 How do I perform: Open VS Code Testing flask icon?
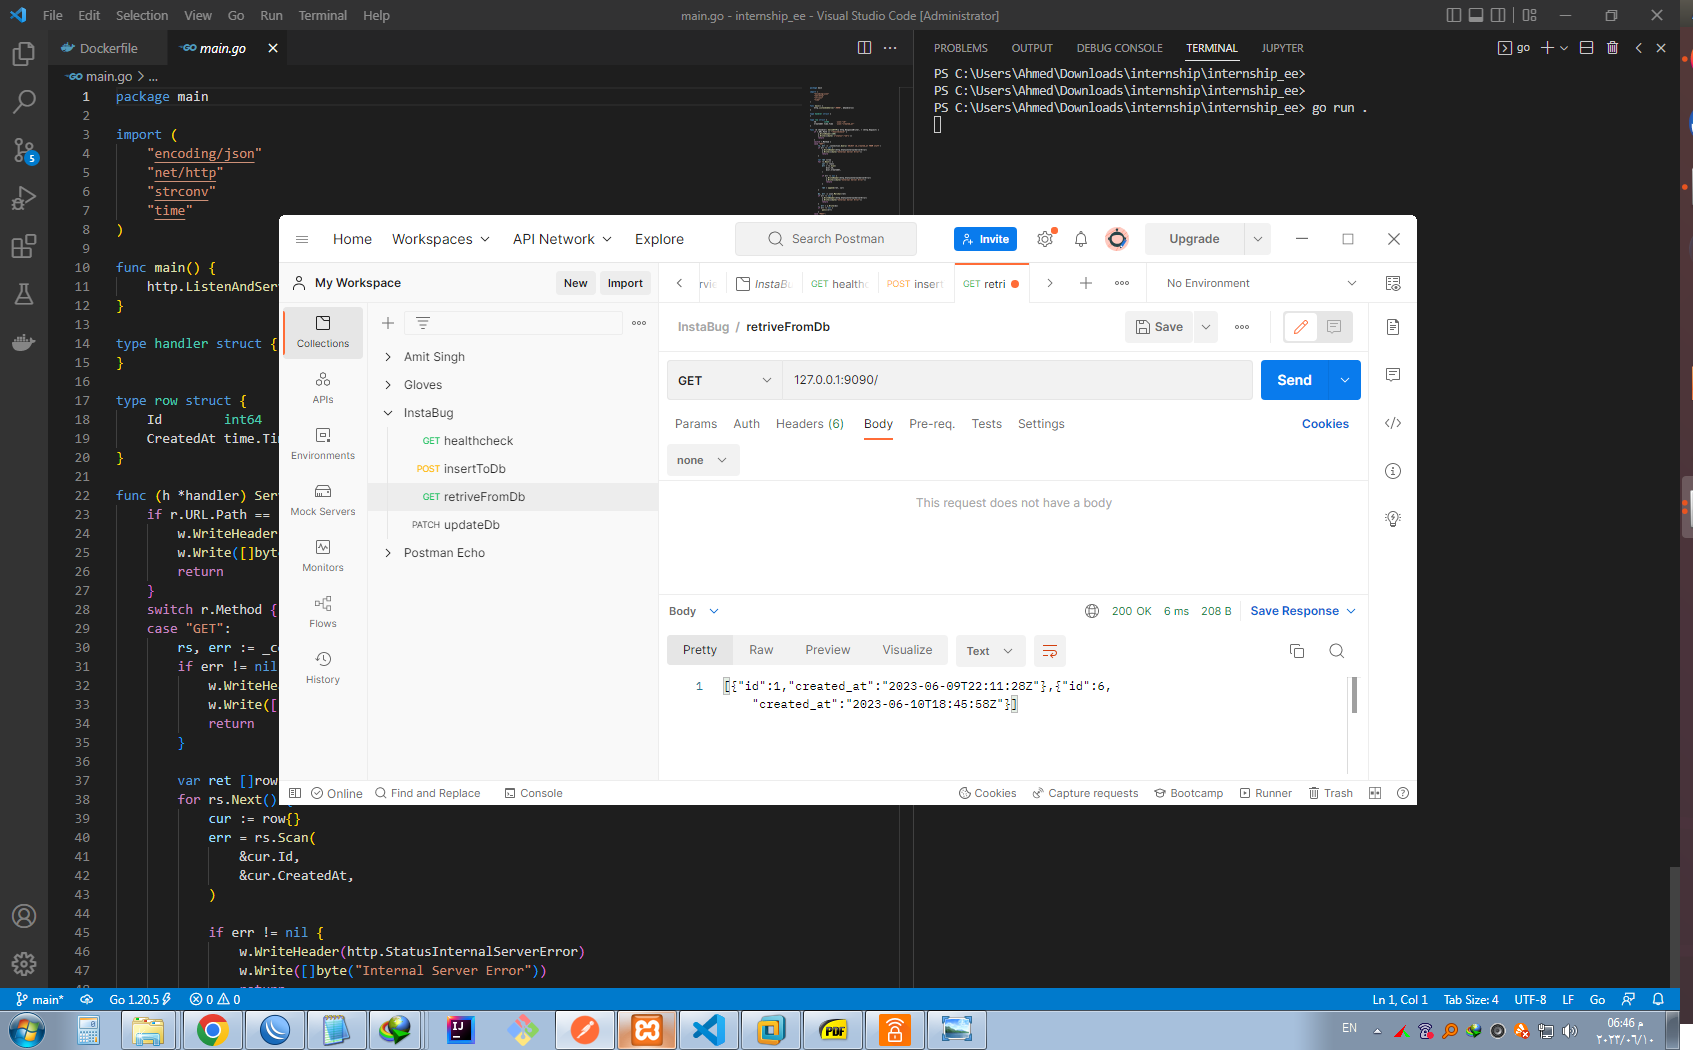coord(24,294)
